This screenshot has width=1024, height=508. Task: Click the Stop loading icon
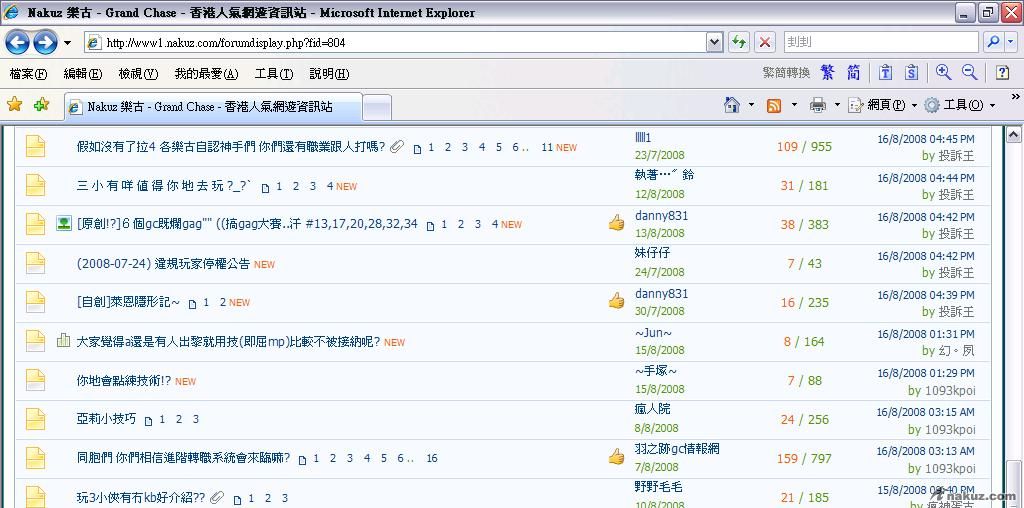765,42
